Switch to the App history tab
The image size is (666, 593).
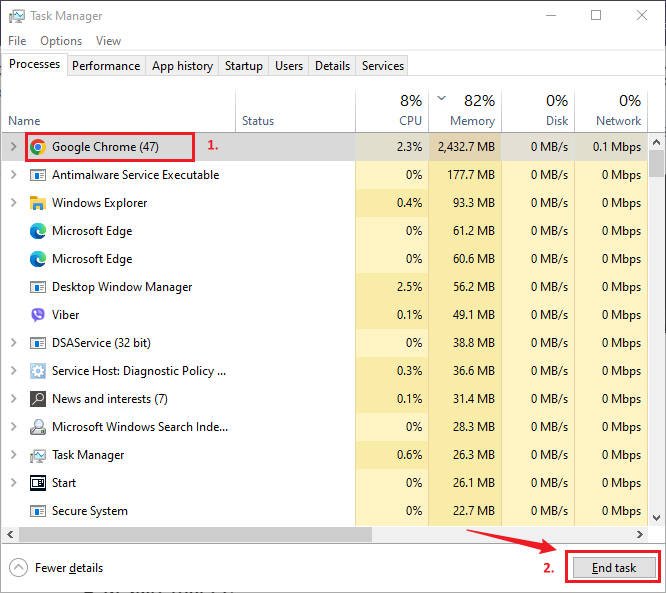coord(182,66)
